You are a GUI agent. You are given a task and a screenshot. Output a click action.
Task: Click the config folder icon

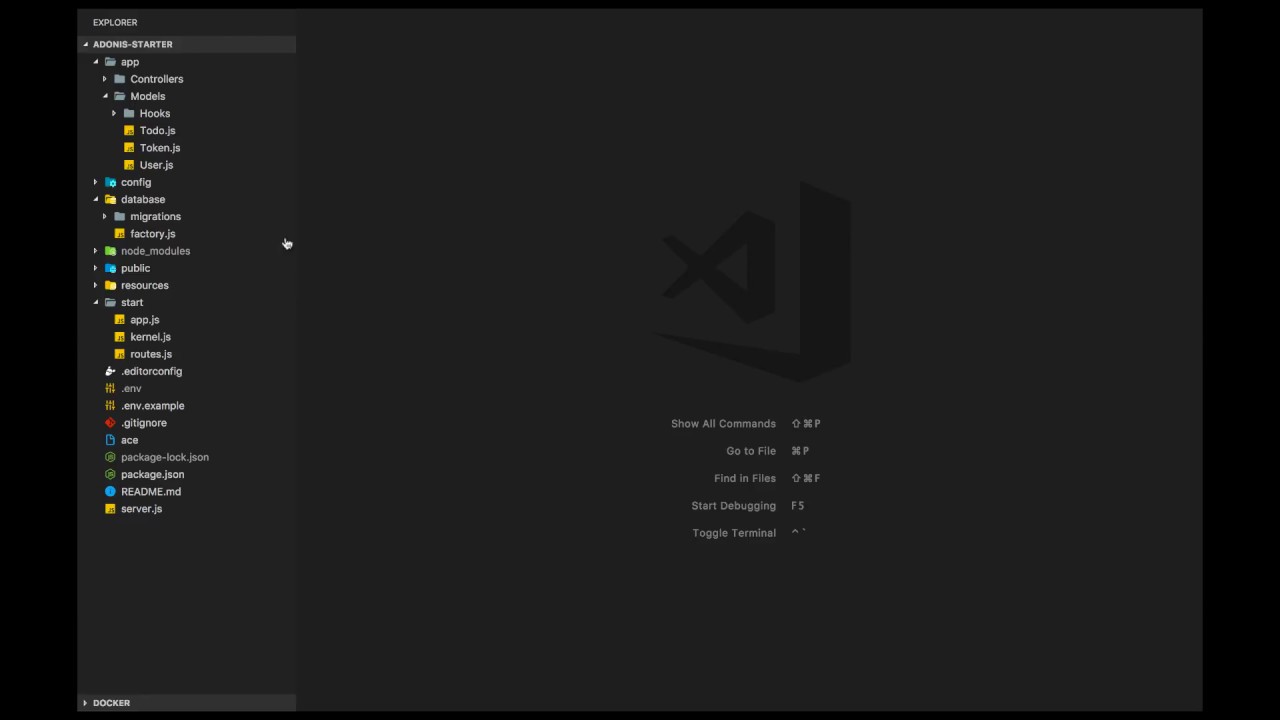[x=111, y=182]
